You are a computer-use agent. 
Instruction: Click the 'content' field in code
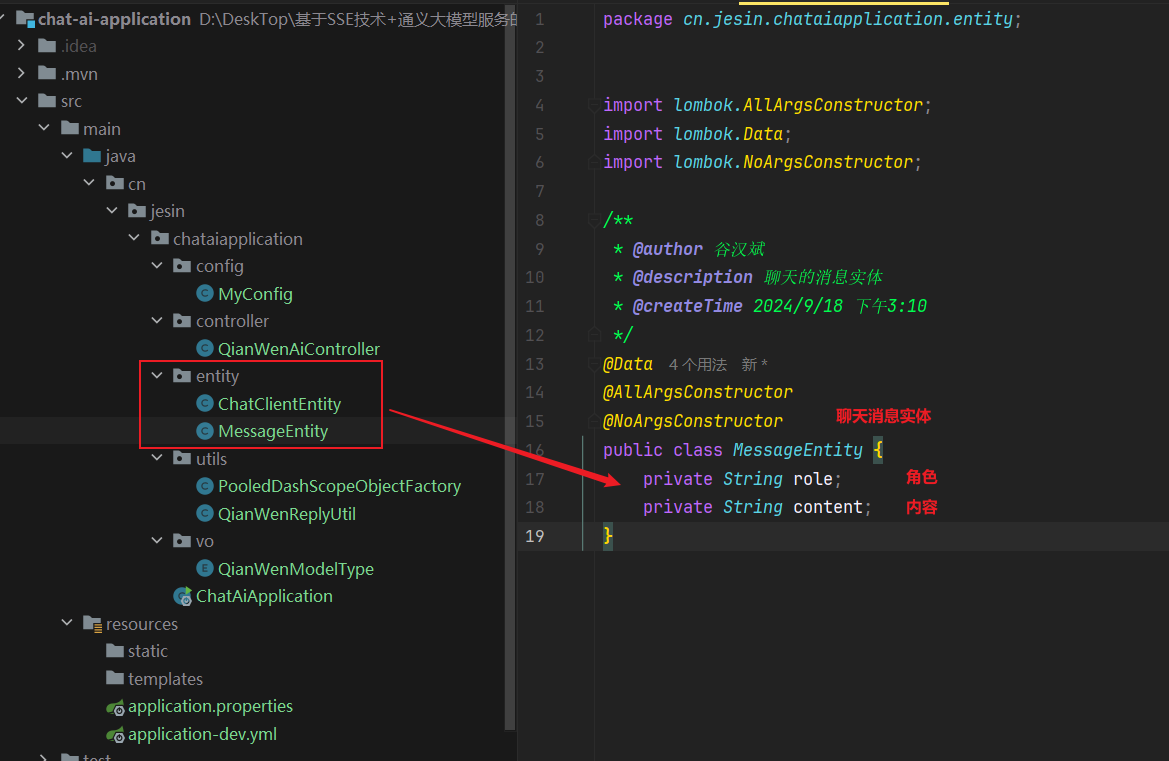pyautogui.click(x=828, y=507)
